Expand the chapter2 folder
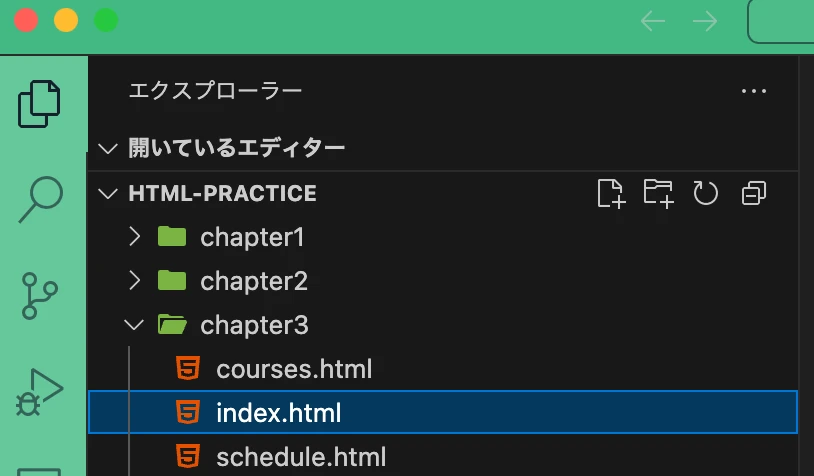Image resolution: width=814 pixels, height=476 pixels. (253, 282)
